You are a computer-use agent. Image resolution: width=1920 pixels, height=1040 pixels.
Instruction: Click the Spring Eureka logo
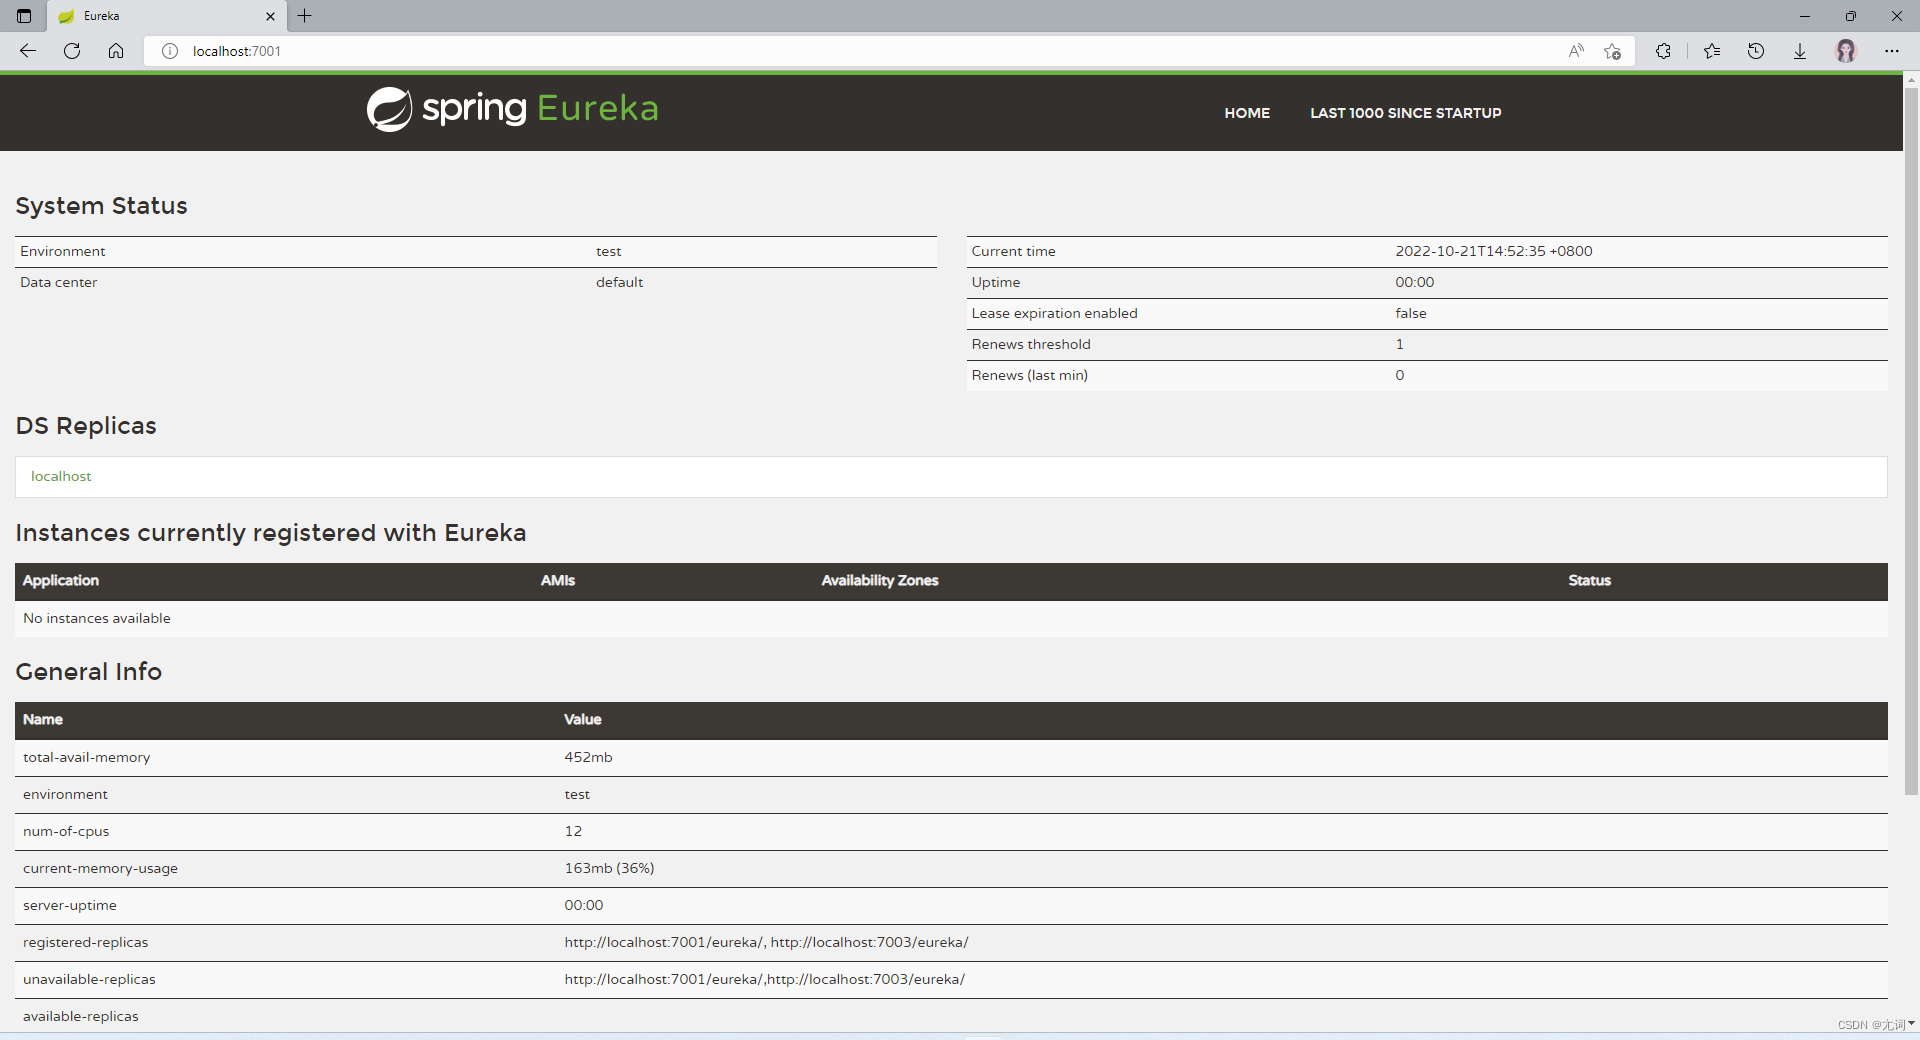pyautogui.click(x=512, y=109)
